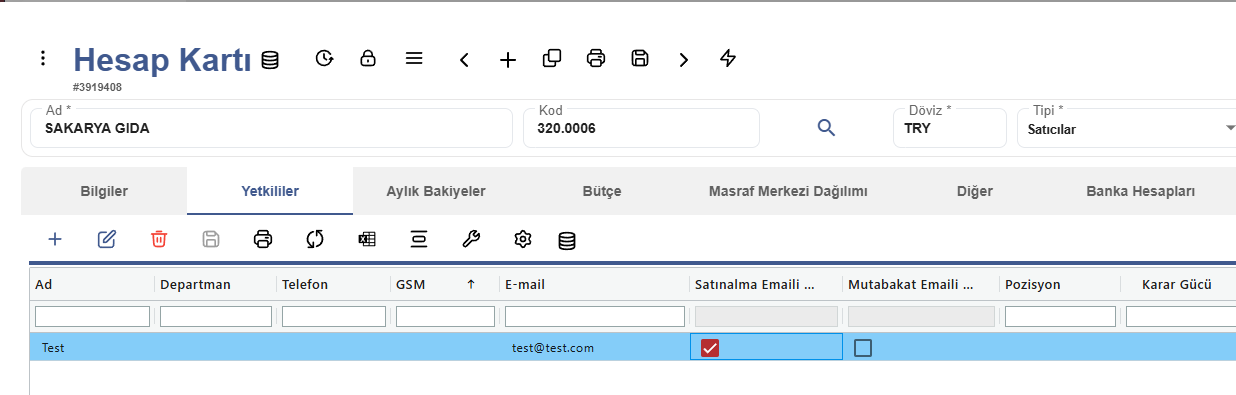Uncheck Satınalma Emaili checkbox for Test
Screen dimensions: 1236x395
(710, 348)
